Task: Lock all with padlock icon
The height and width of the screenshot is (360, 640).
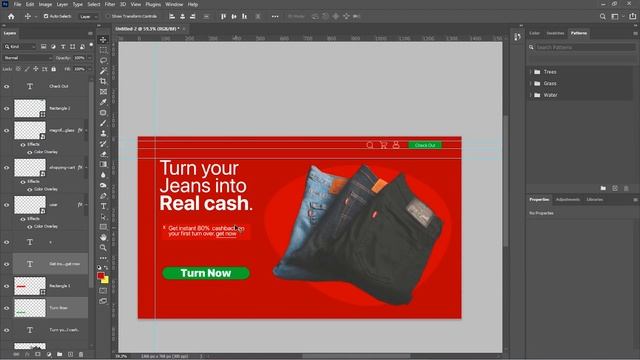Action: (x=53, y=69)
